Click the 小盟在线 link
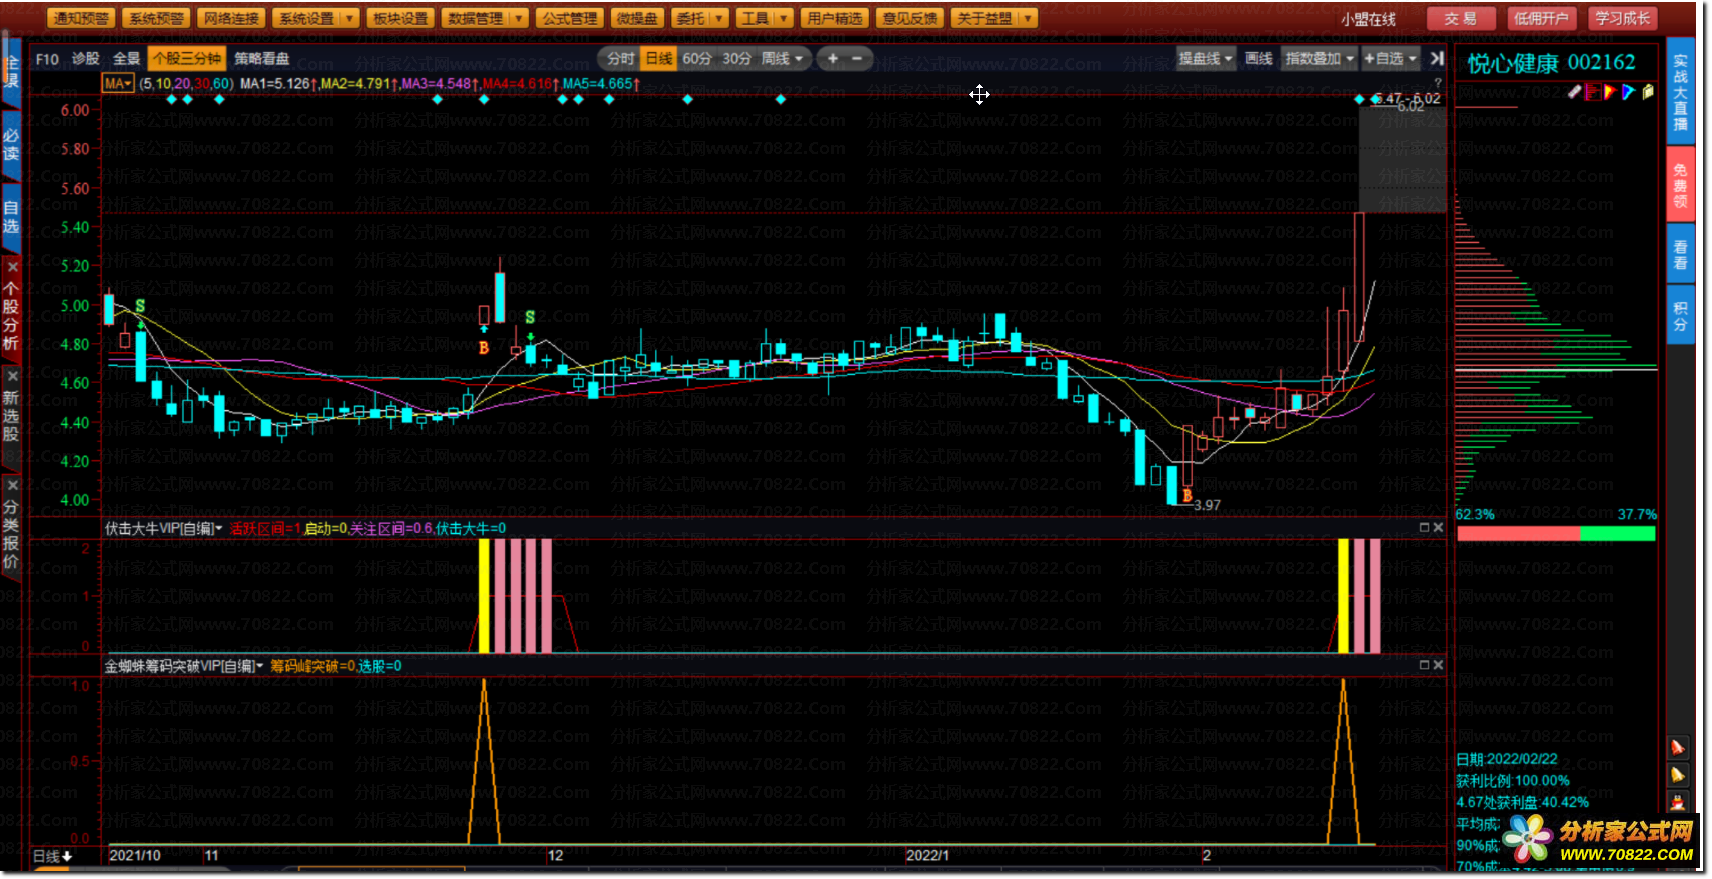Screen dimensions: 1712x879 pyautogui.click(x=1368, y=19)
